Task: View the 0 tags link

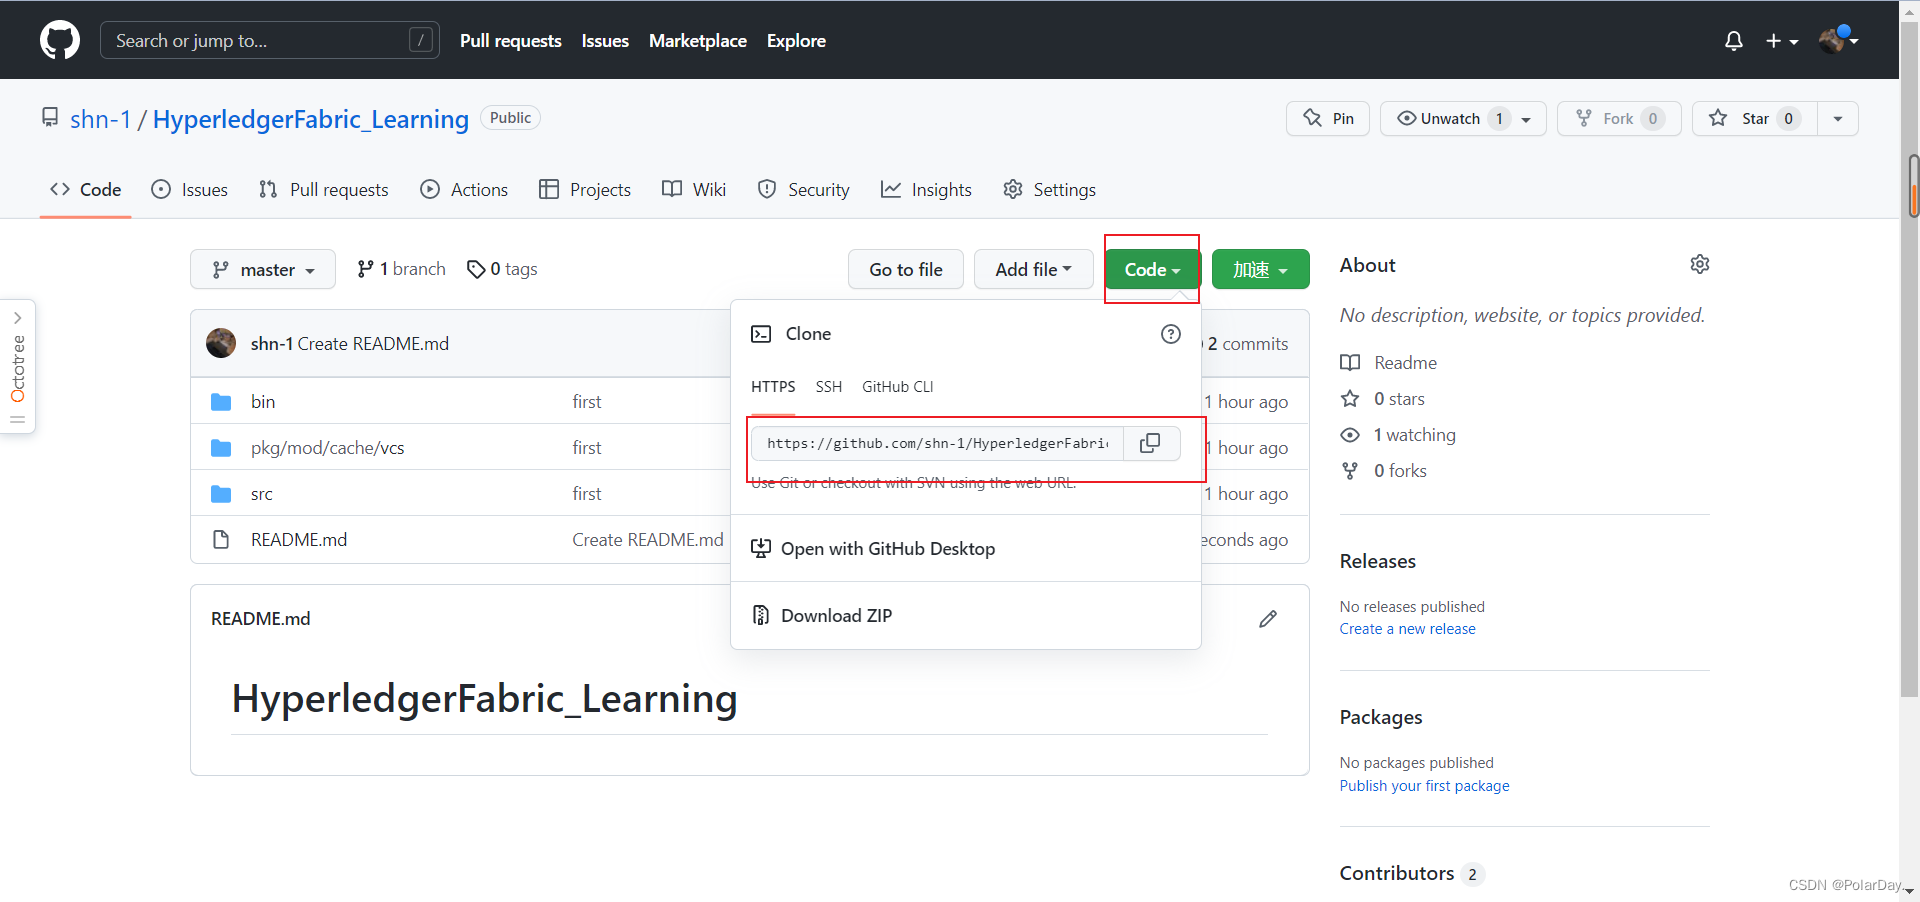Action: (503, 269)
